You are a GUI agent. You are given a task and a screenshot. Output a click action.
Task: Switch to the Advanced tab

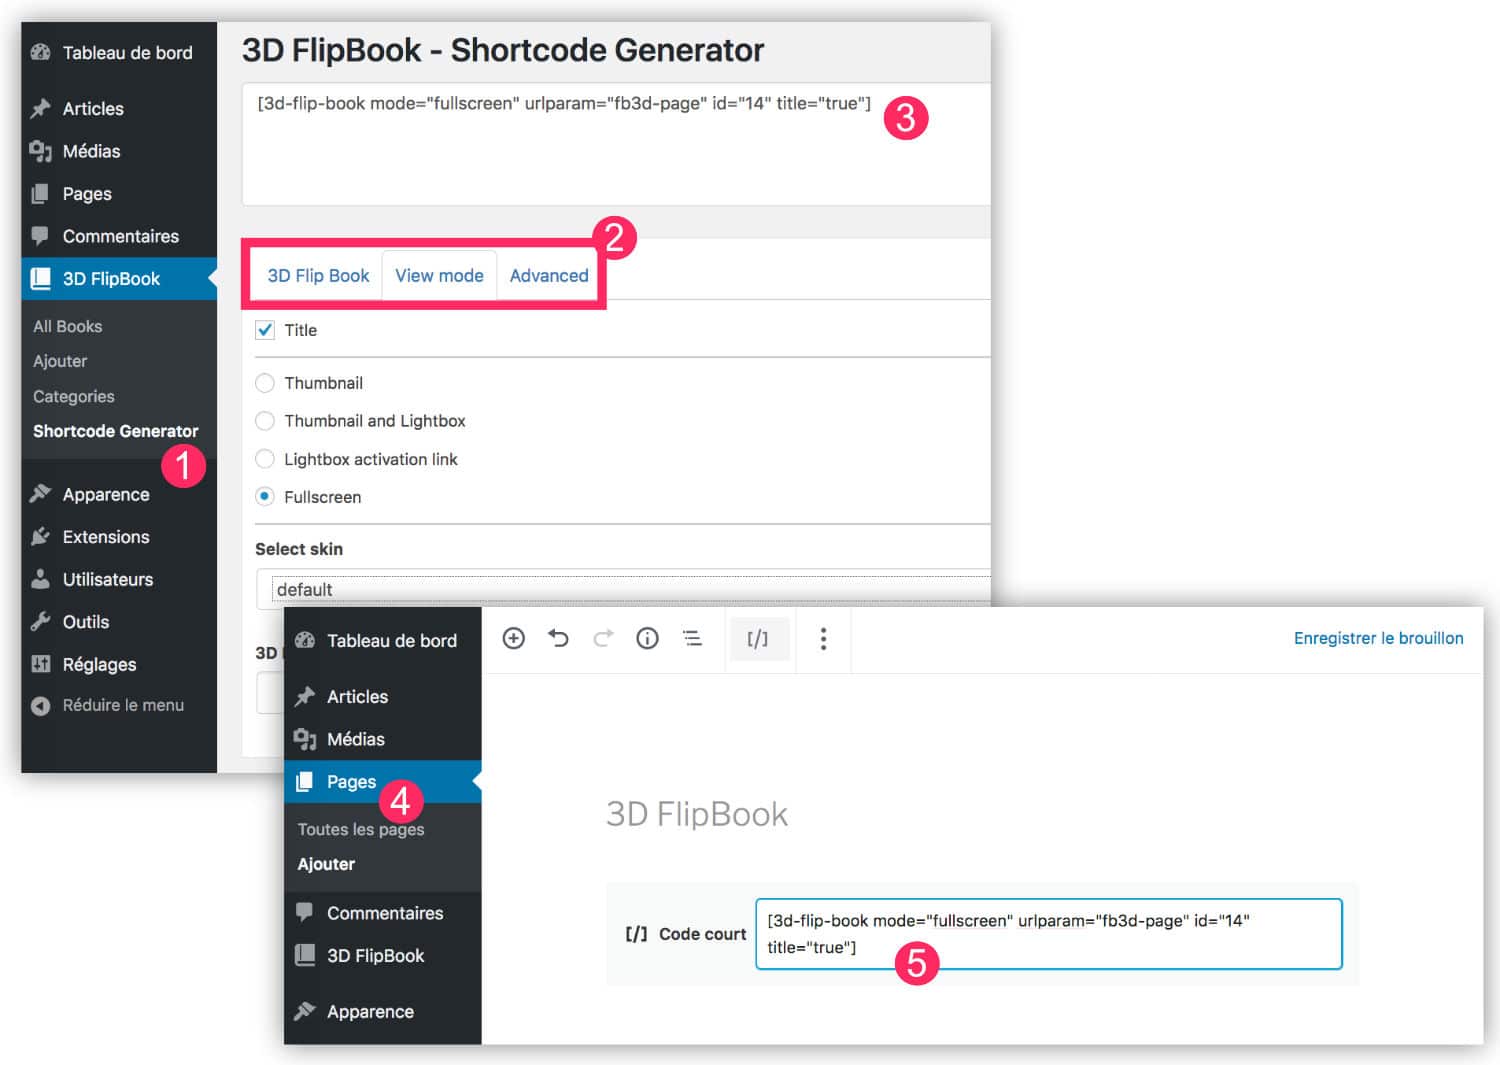click(x=549, y=275)
